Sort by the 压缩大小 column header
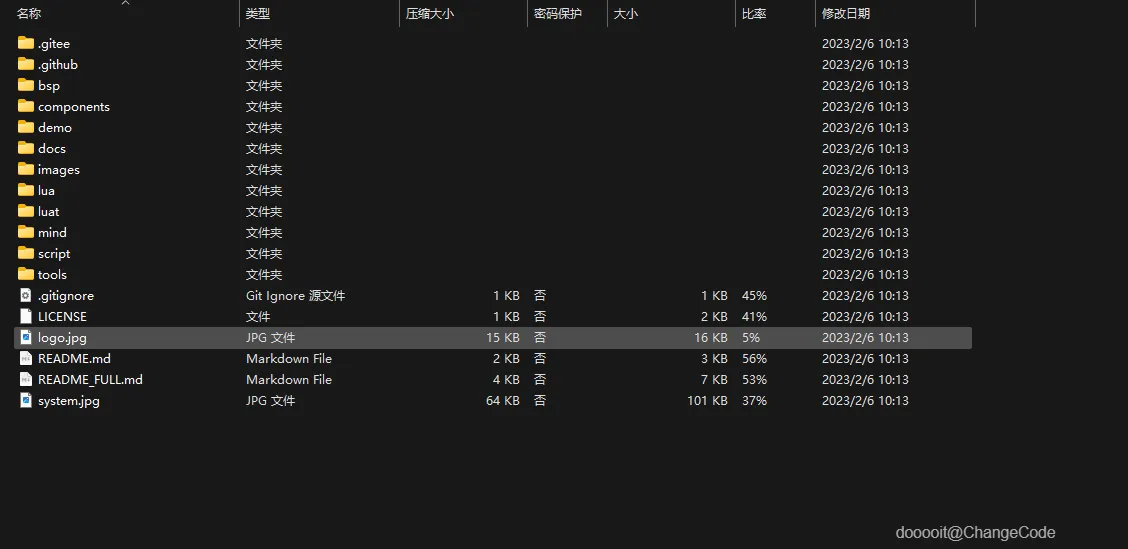1128x549 pixels. (429, 14)
